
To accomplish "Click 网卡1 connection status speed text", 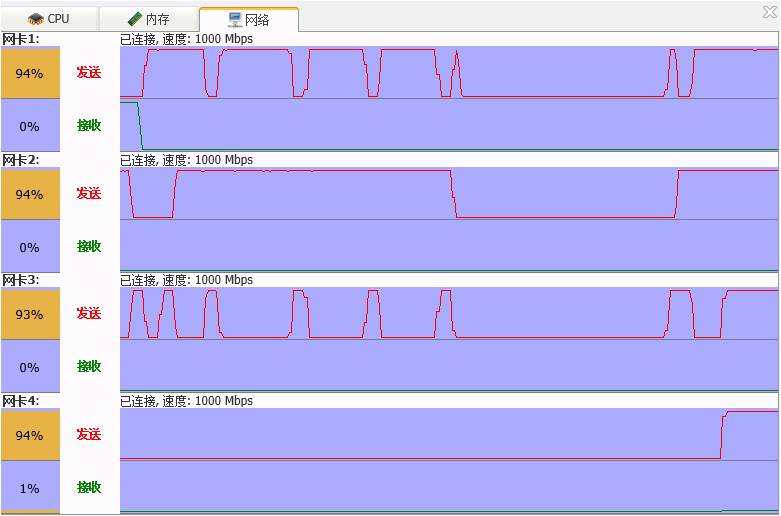I will (187, 39).
